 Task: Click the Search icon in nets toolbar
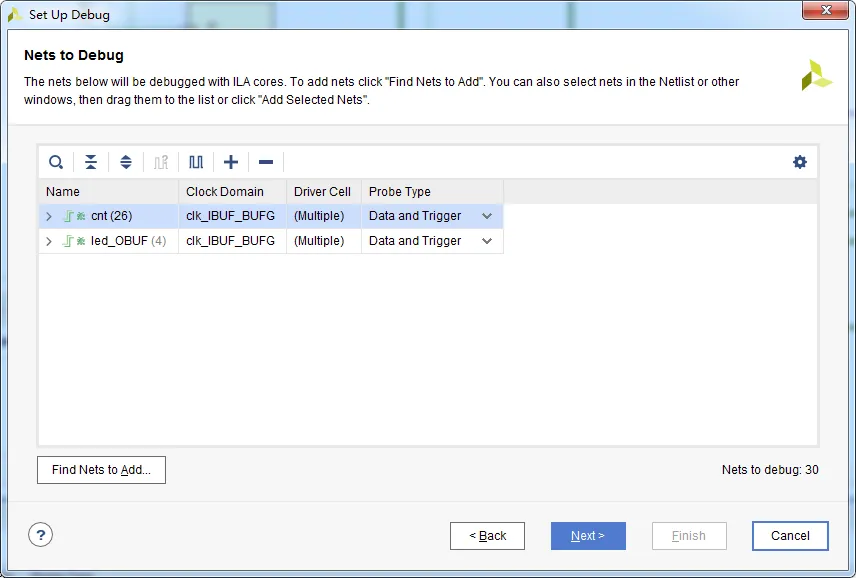(x=56, y=162)
